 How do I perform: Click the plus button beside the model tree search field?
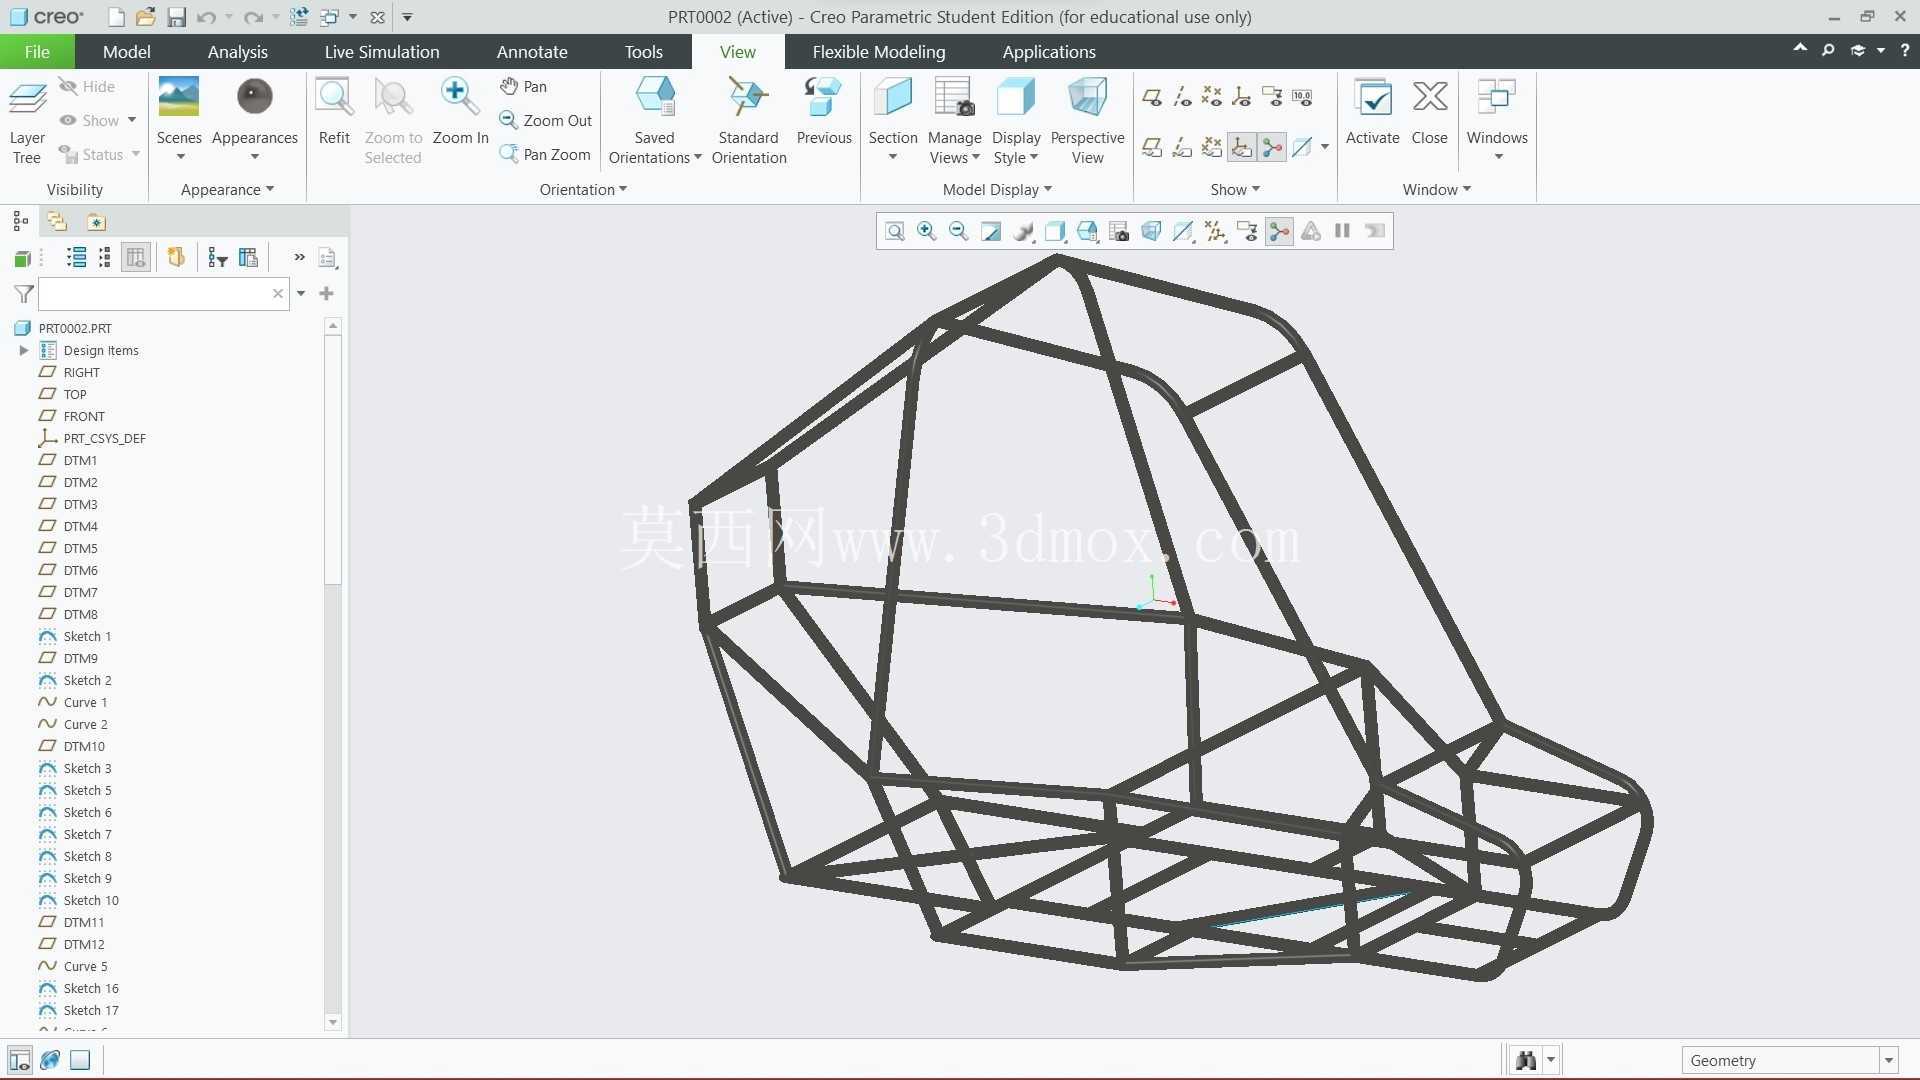coord(326,294)
